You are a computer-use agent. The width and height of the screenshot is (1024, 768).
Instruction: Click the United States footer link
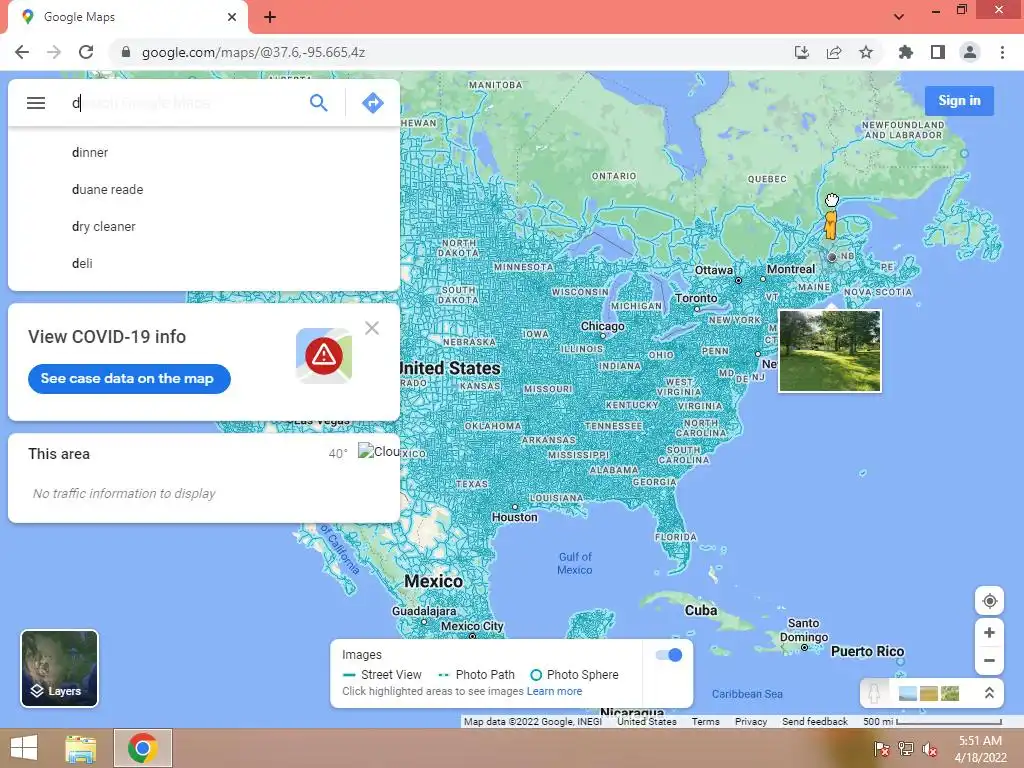click(x=647, y=722)
